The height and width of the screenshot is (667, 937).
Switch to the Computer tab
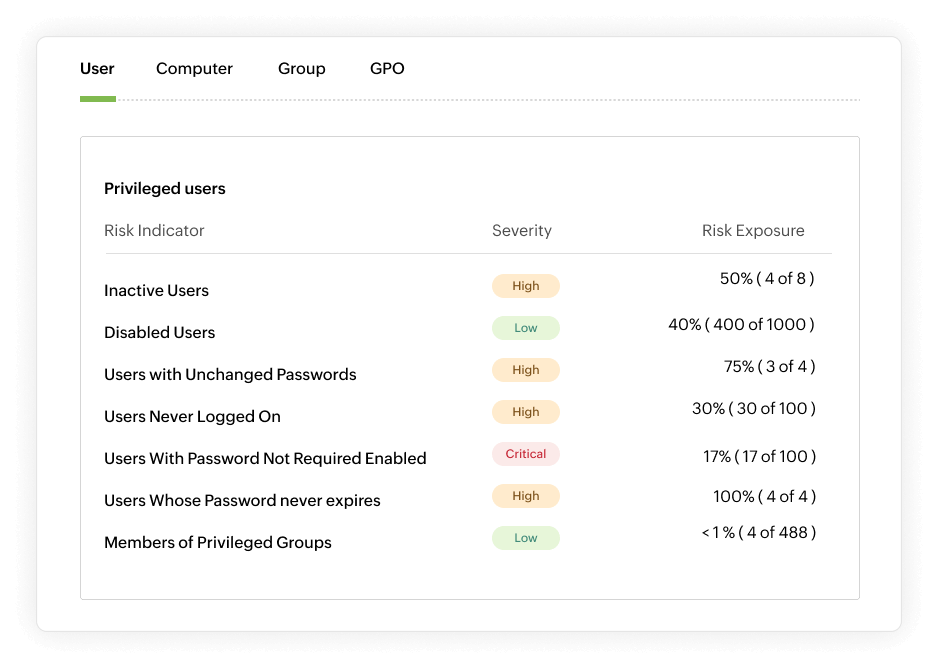tap(194, 68)
